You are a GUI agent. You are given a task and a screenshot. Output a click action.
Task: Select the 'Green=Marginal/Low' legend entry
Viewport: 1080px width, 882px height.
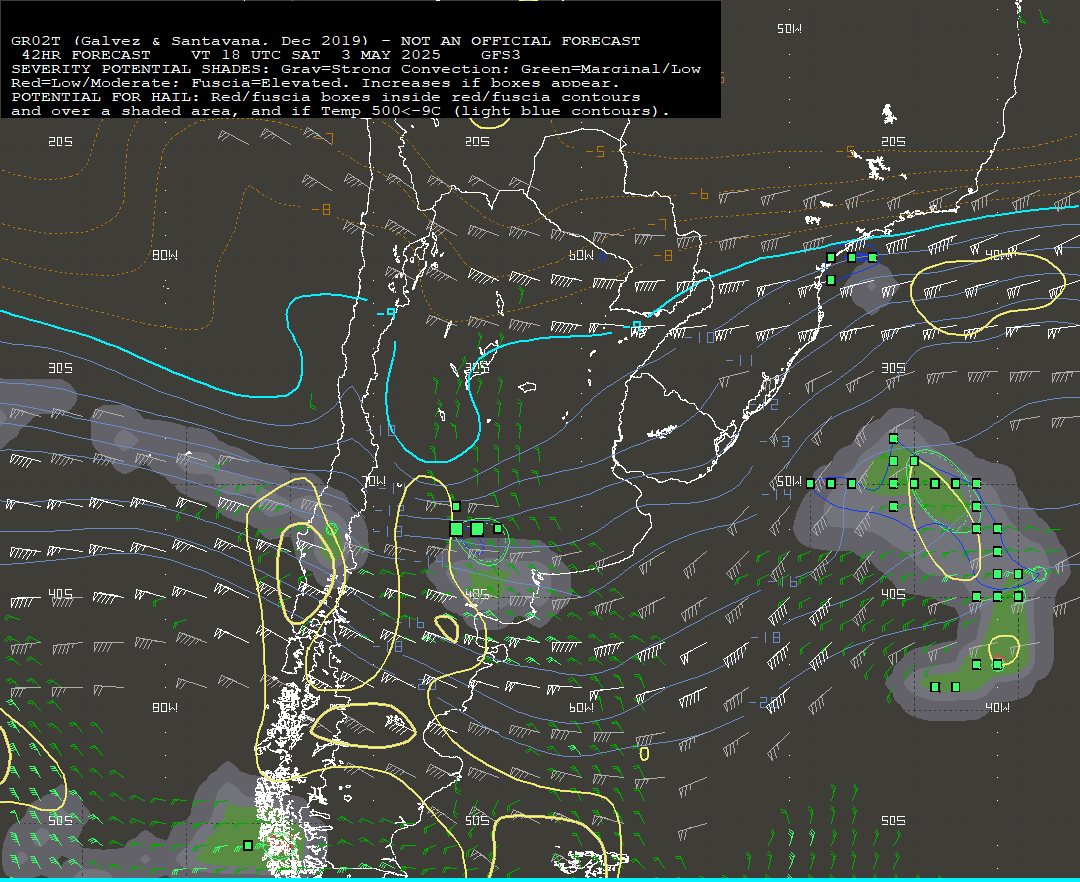point(611,69)
